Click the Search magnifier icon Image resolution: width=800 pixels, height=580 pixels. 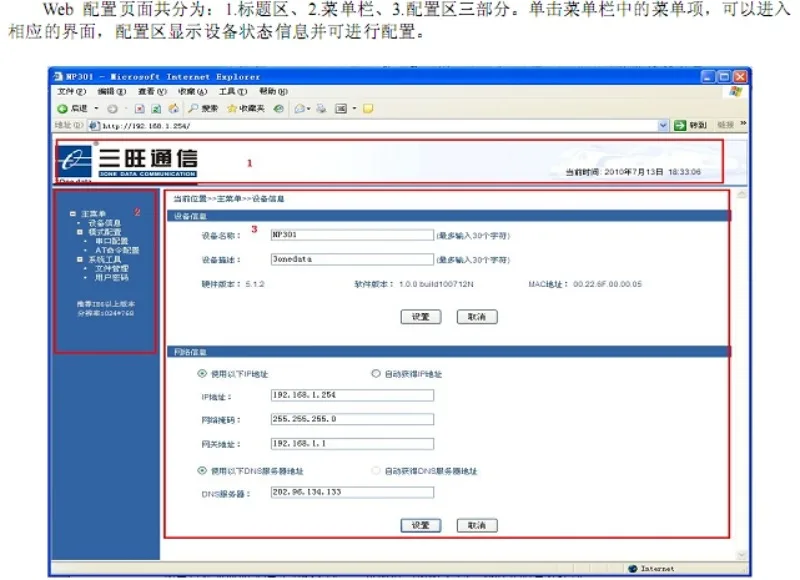193,108
